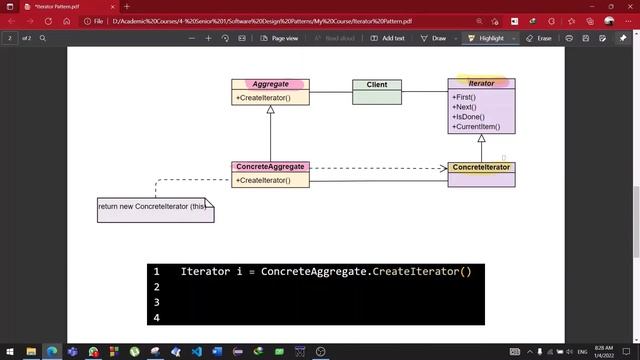This screenshot has width=640, height=360.
Task: Open Visual Studio Code from taskbar
Action: [196, 351]
